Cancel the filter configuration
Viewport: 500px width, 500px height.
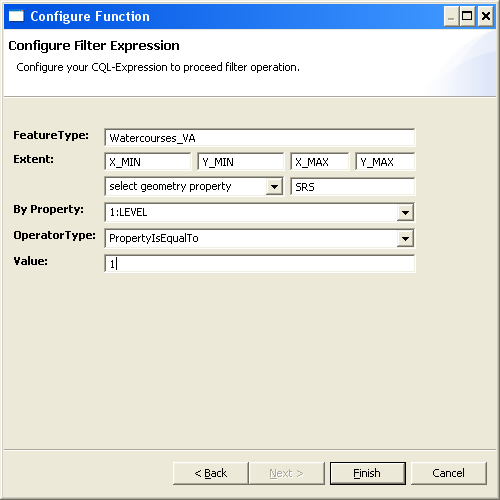(x=449, y=473)
